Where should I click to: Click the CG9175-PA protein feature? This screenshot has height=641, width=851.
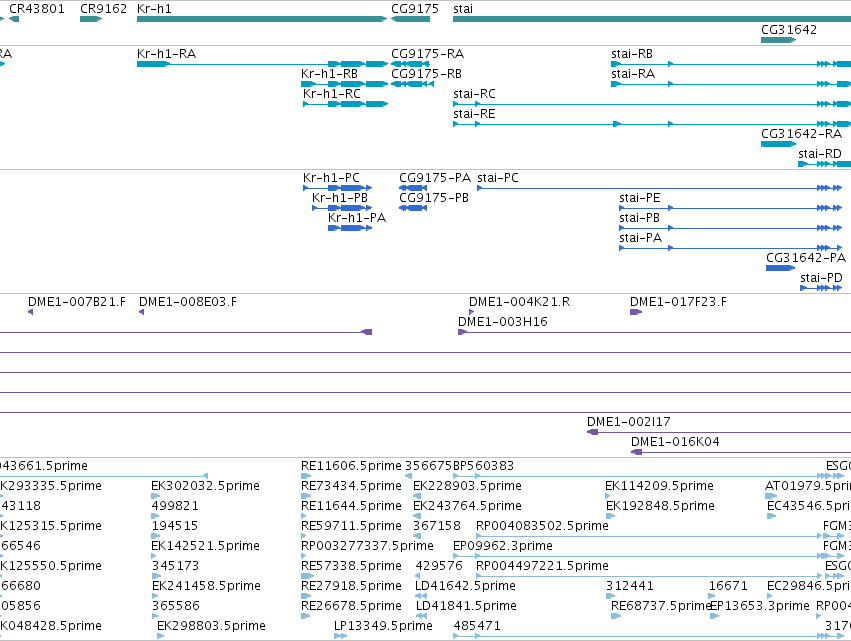pyautogui.click(x=413, y=188)
